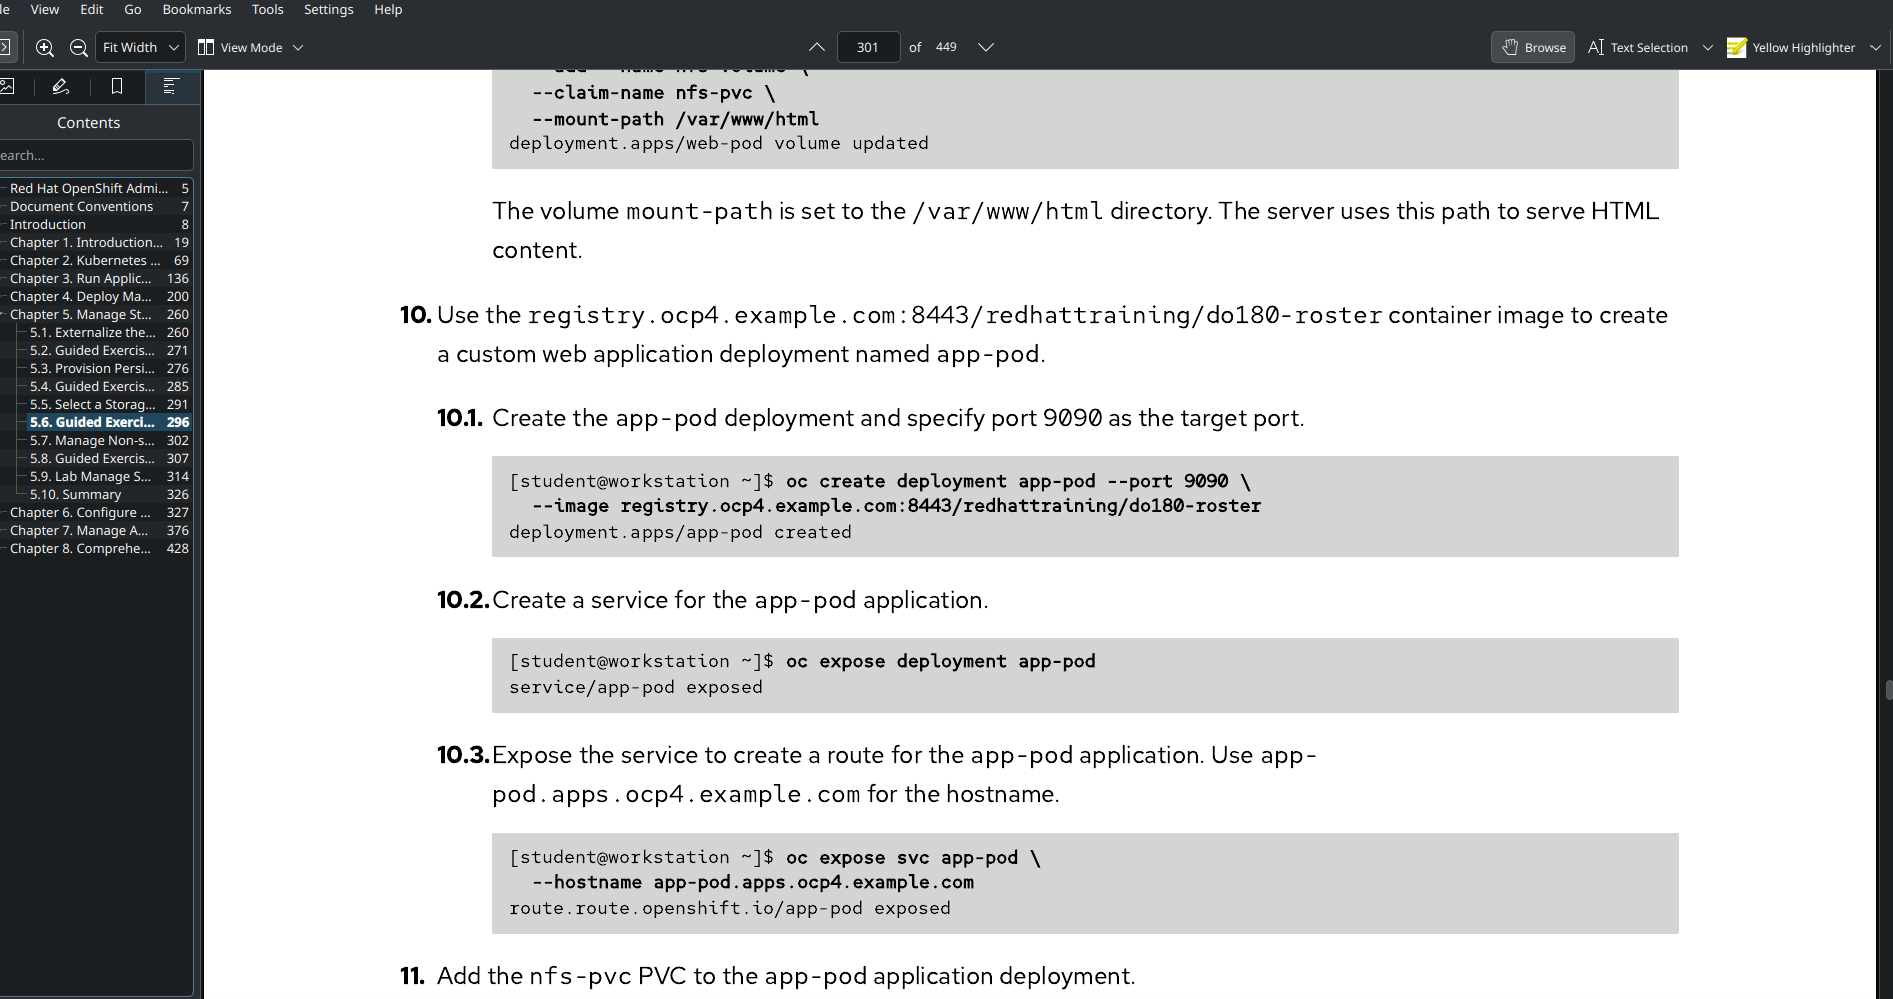Click the vertical scrollbar handle on right edge
The height and width of the screenshot is (999, 1893).
tap(1888, 690)
